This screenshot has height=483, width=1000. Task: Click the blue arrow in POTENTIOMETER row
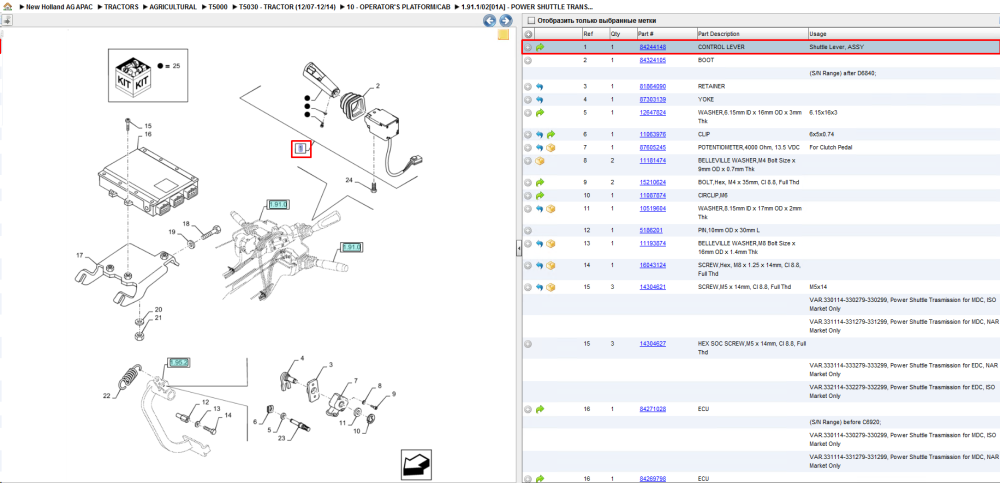pos(540,147)
